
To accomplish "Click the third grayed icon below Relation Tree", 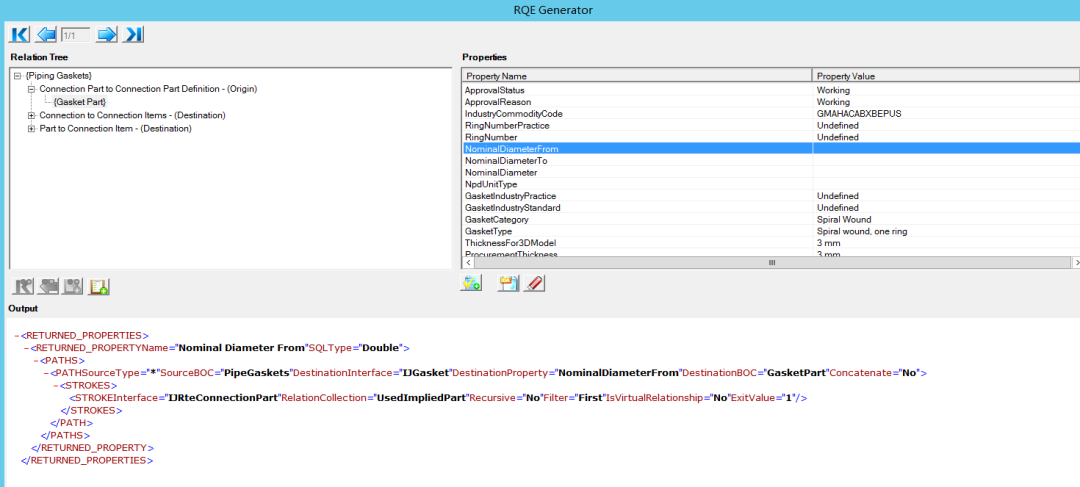I will click(73, 287).
